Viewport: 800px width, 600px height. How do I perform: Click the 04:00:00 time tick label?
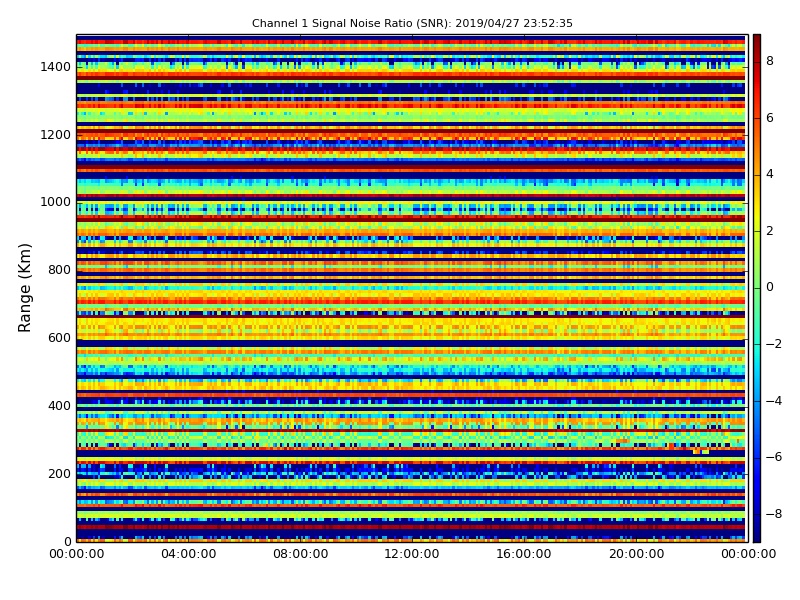(x=188, y=554)
